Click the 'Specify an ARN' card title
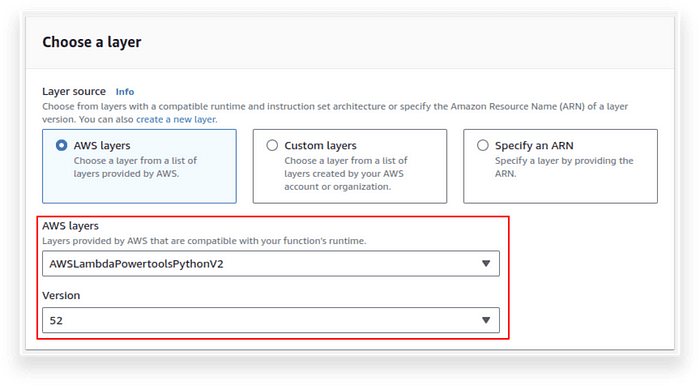 [534, 145]
